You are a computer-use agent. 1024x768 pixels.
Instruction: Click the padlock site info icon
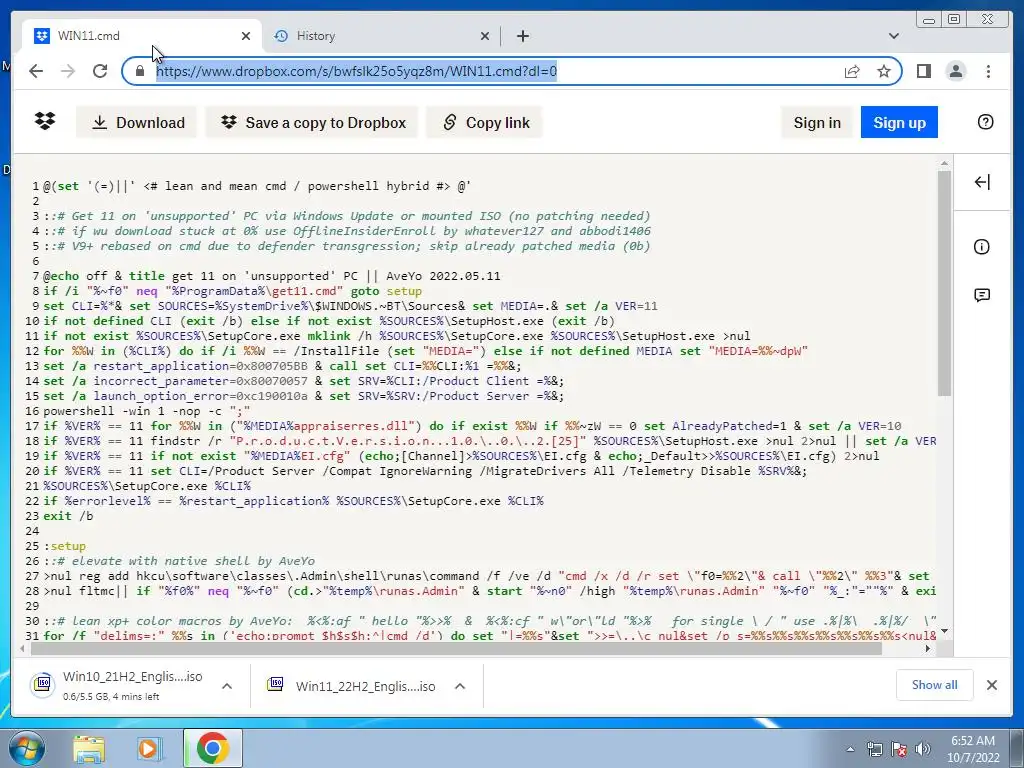pos(140,71)
